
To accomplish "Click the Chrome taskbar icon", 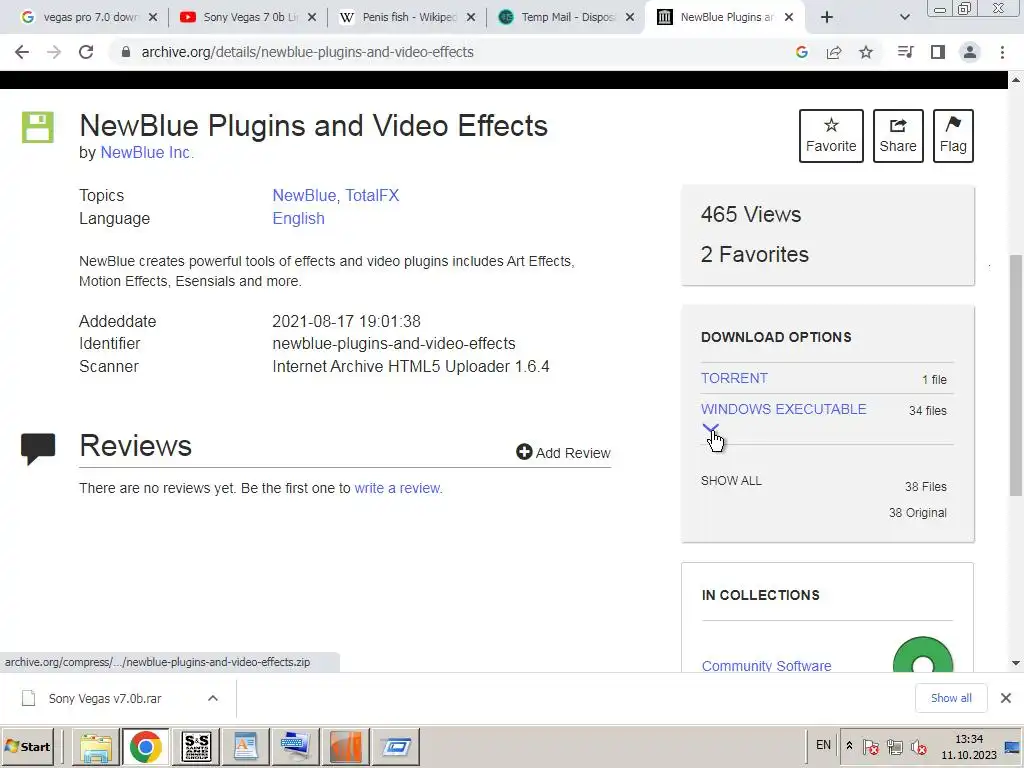I will click(145, 746).
